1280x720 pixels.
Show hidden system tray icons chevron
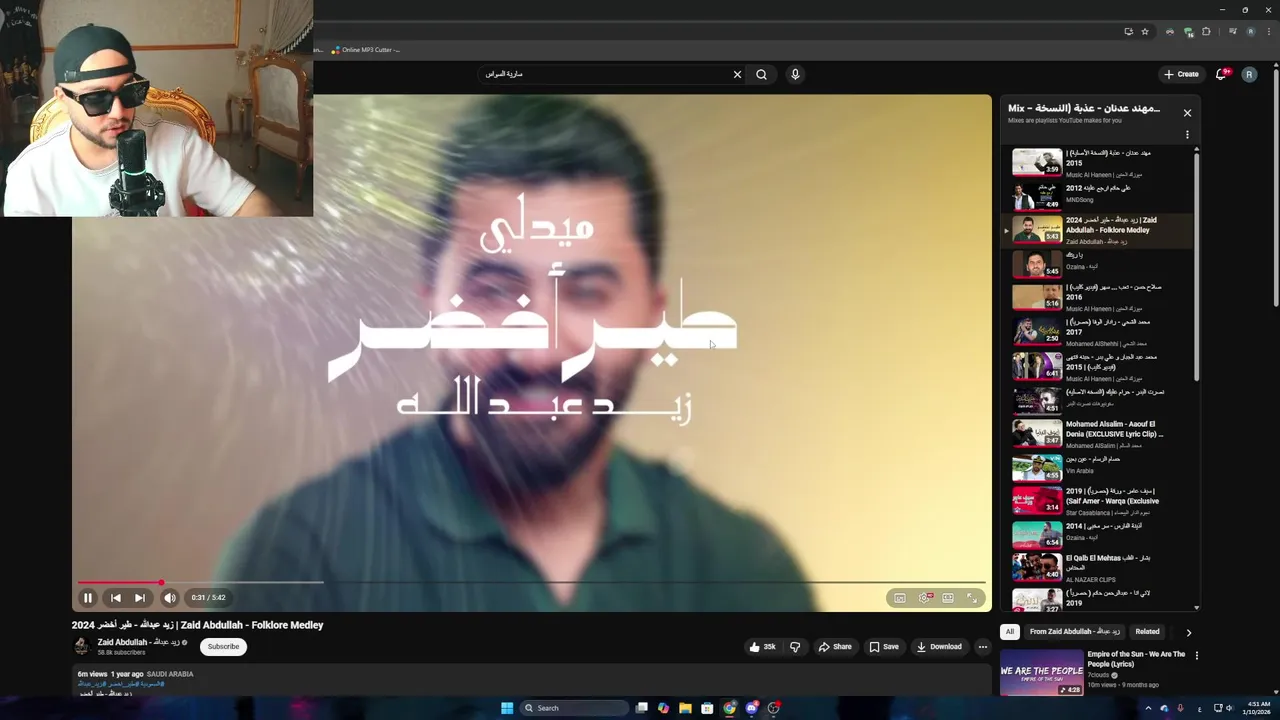1148,708
